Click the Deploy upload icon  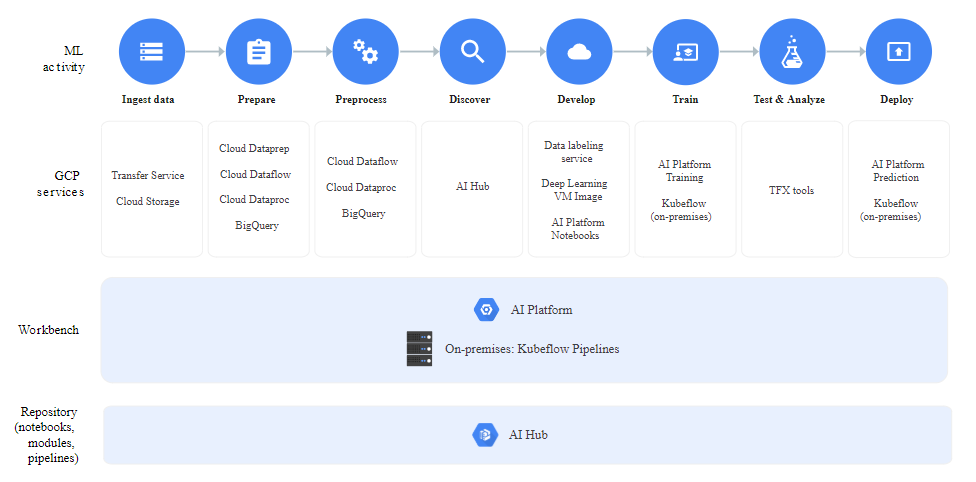[898, 51]
